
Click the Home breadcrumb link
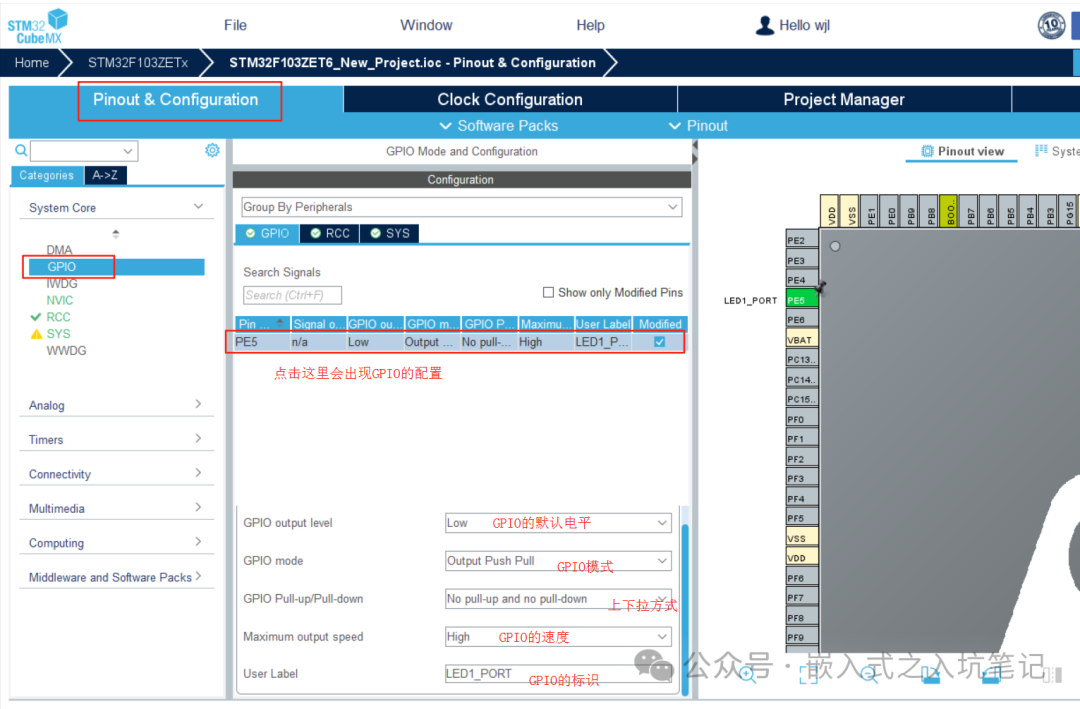click(32, 63)
